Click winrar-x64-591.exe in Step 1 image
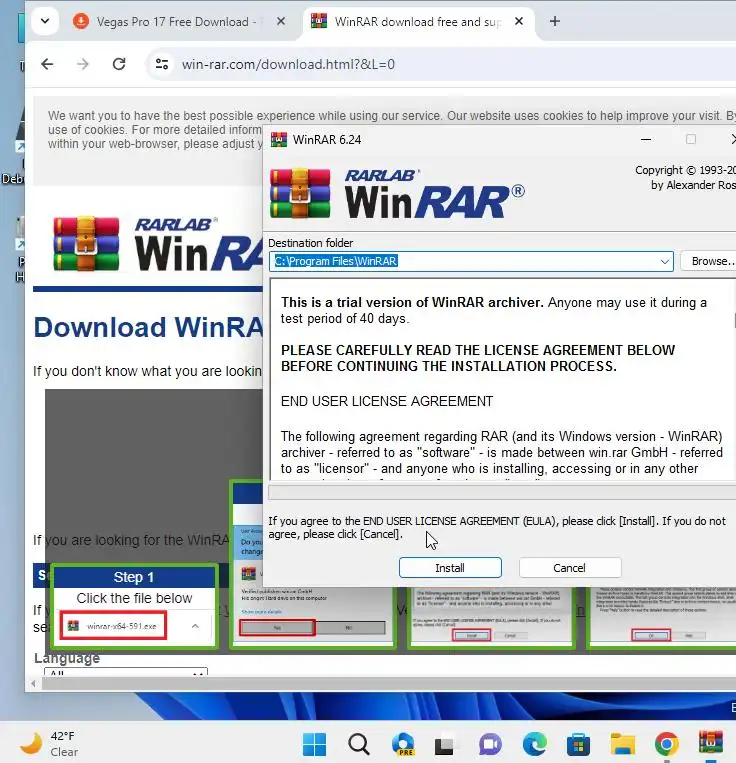Image resolution: width=736 pixels, height=763 pixels. [114, 626]
